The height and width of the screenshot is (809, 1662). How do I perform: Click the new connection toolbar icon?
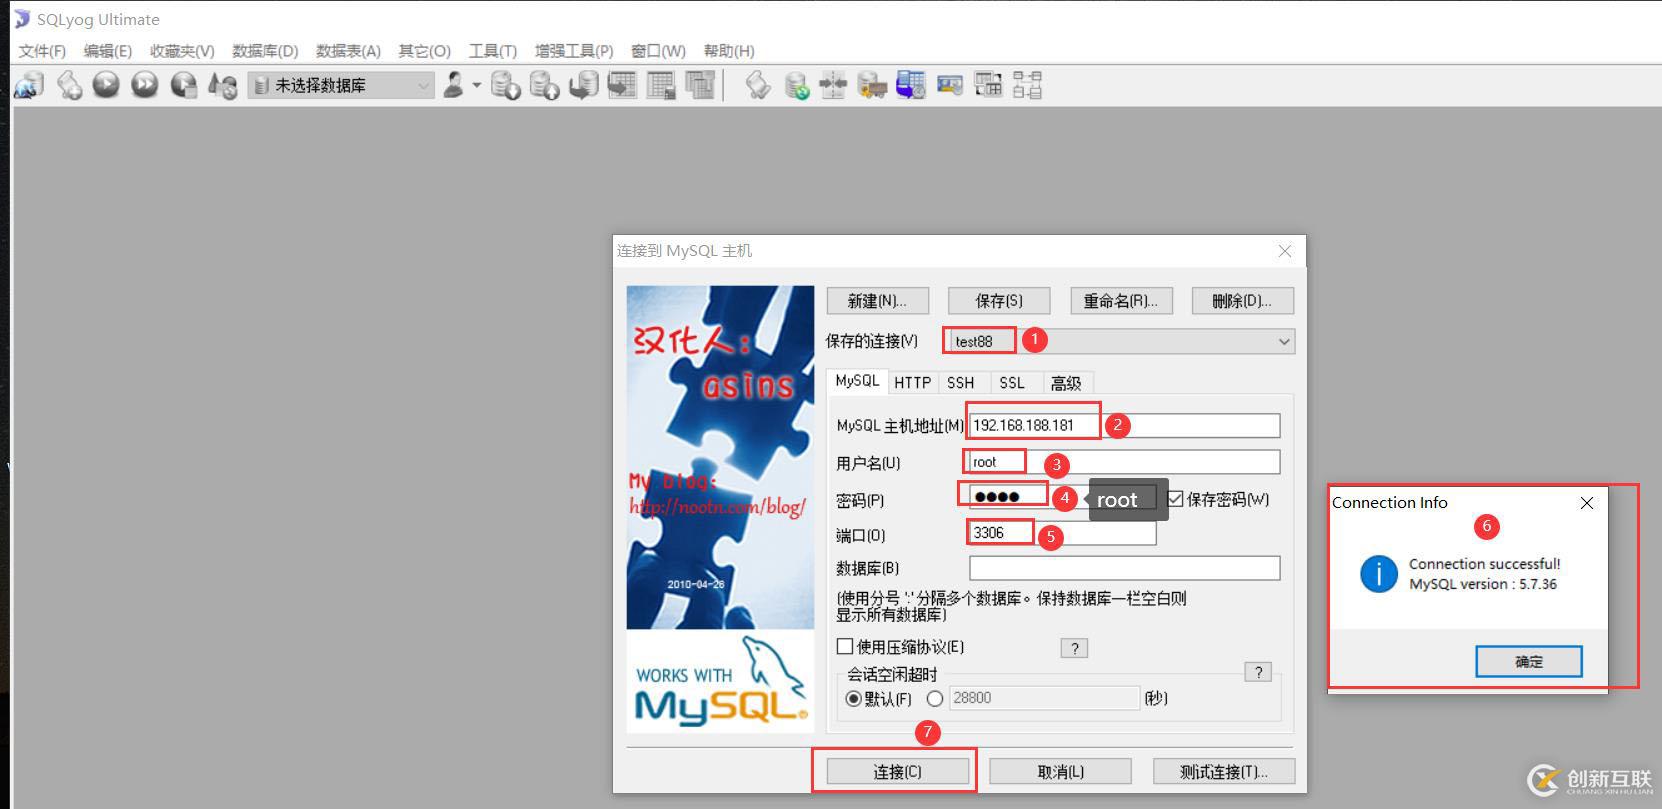click(x=29, y=86)
